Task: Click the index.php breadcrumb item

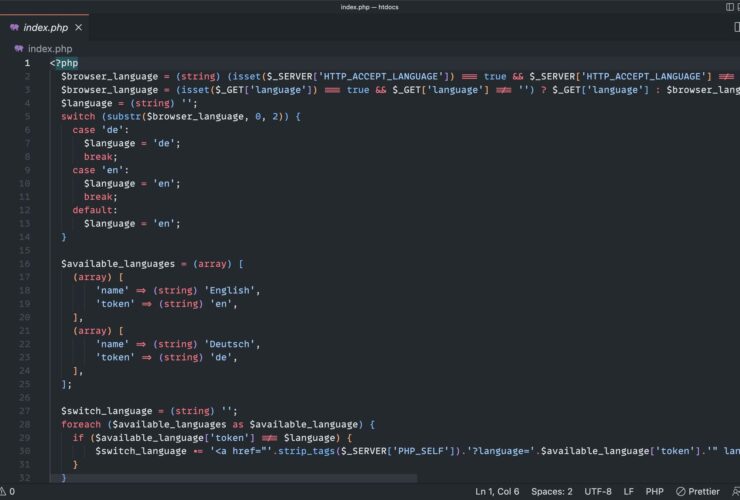Action: click(50, 49)
